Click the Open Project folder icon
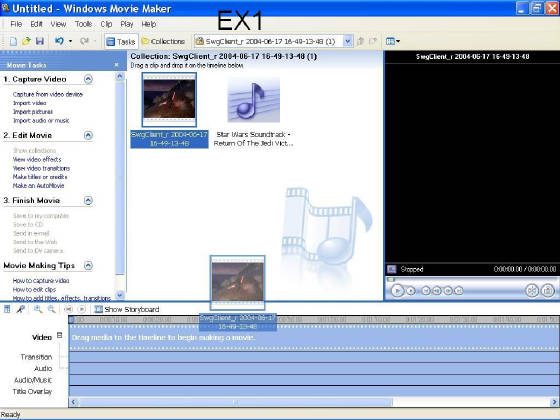This screenshot has height=420, width=560. click(x=26, y=41)
